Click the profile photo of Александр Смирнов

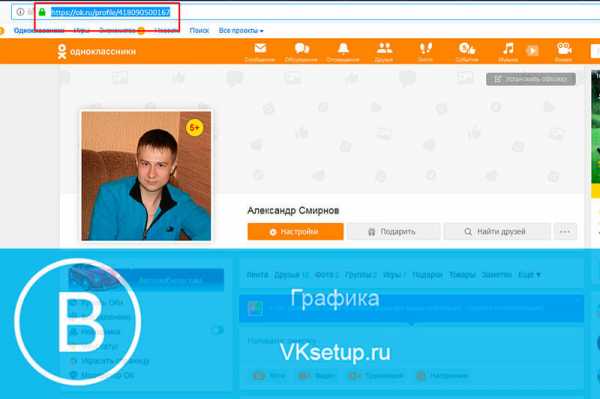tap(146, 176)
